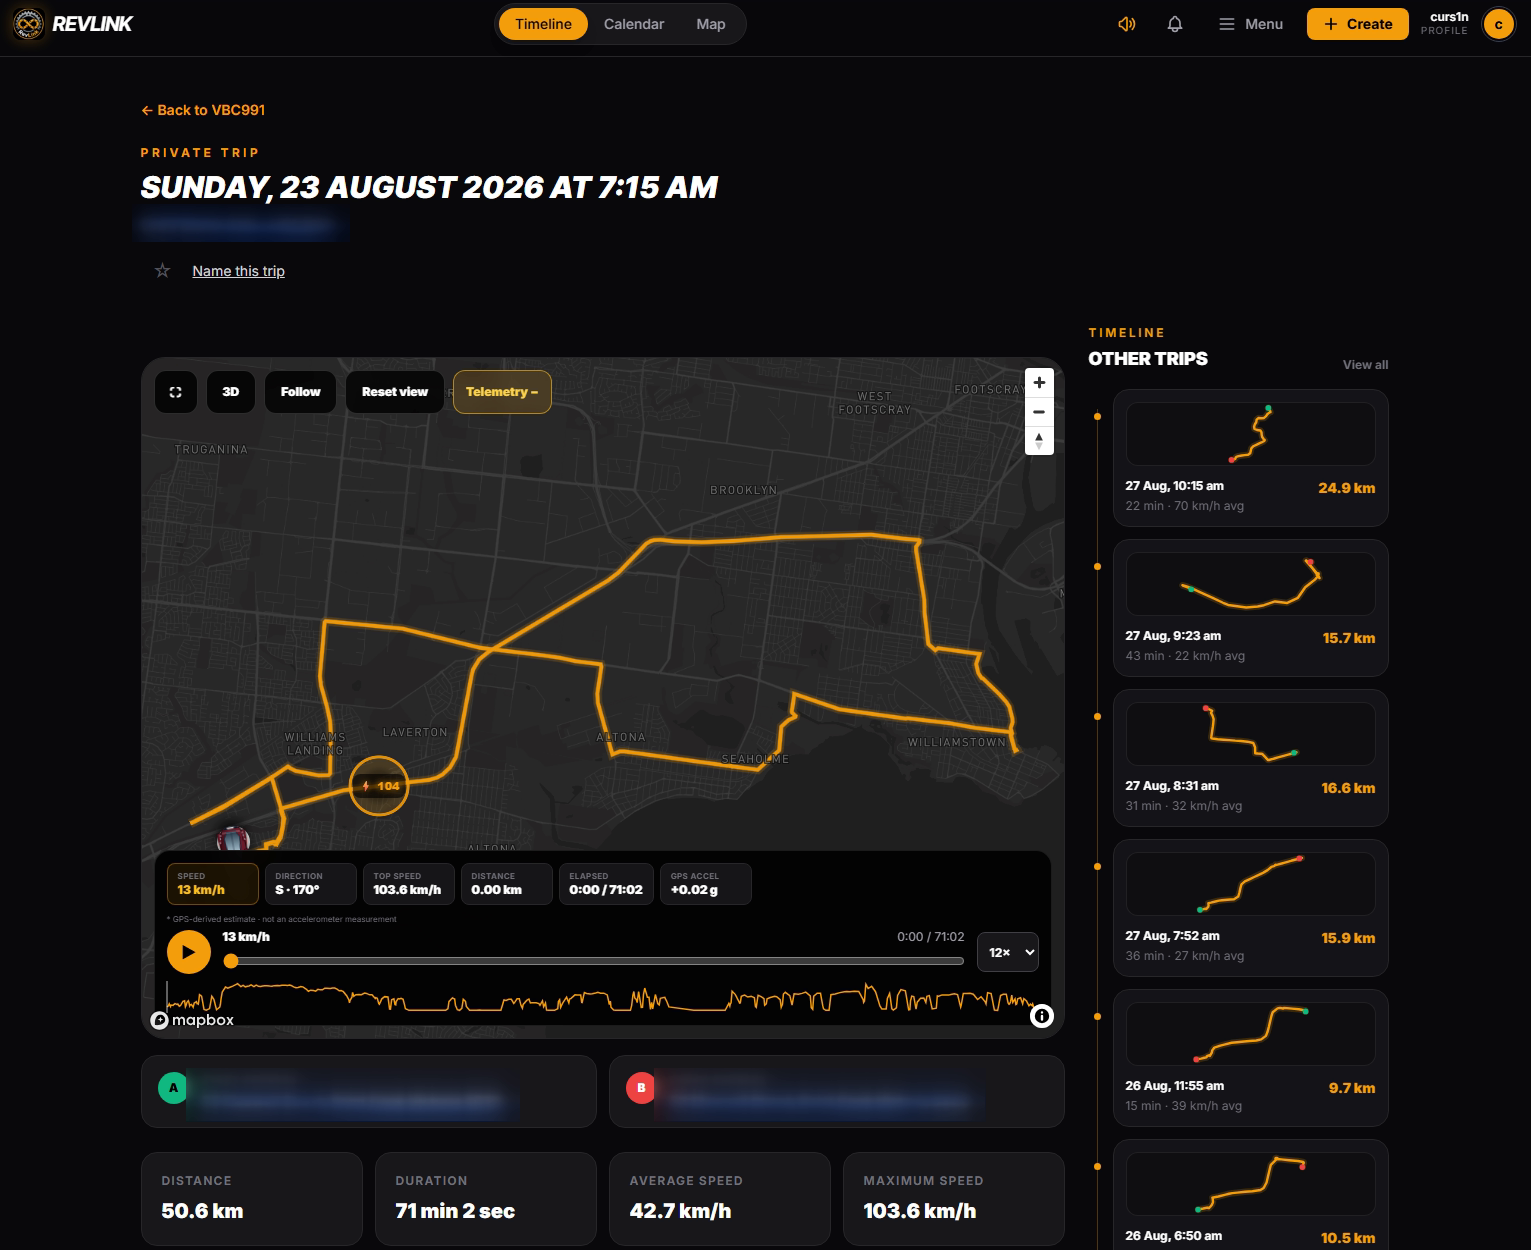Toggle the 3D map view
The height and width of the screenshot is (1250, 1531).
[231, 392]
